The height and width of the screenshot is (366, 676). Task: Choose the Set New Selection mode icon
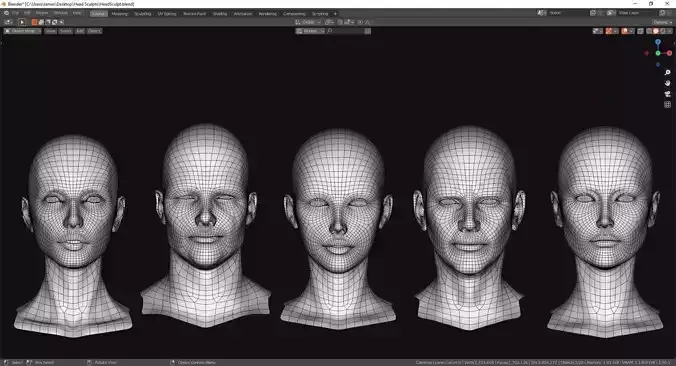(34, 22)
